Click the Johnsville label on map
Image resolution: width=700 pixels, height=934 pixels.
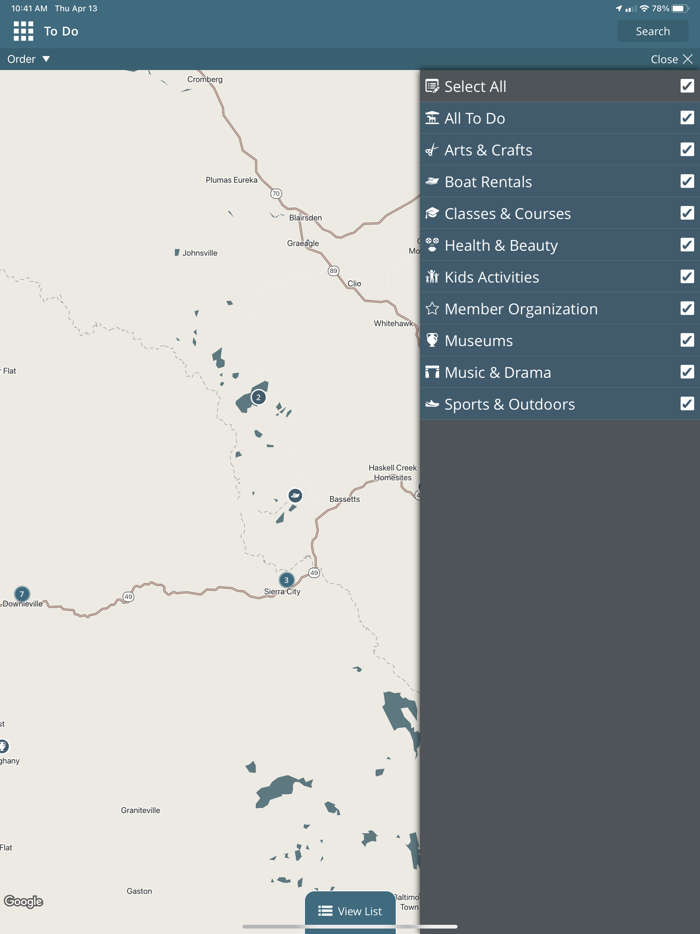tap(200, 253)
